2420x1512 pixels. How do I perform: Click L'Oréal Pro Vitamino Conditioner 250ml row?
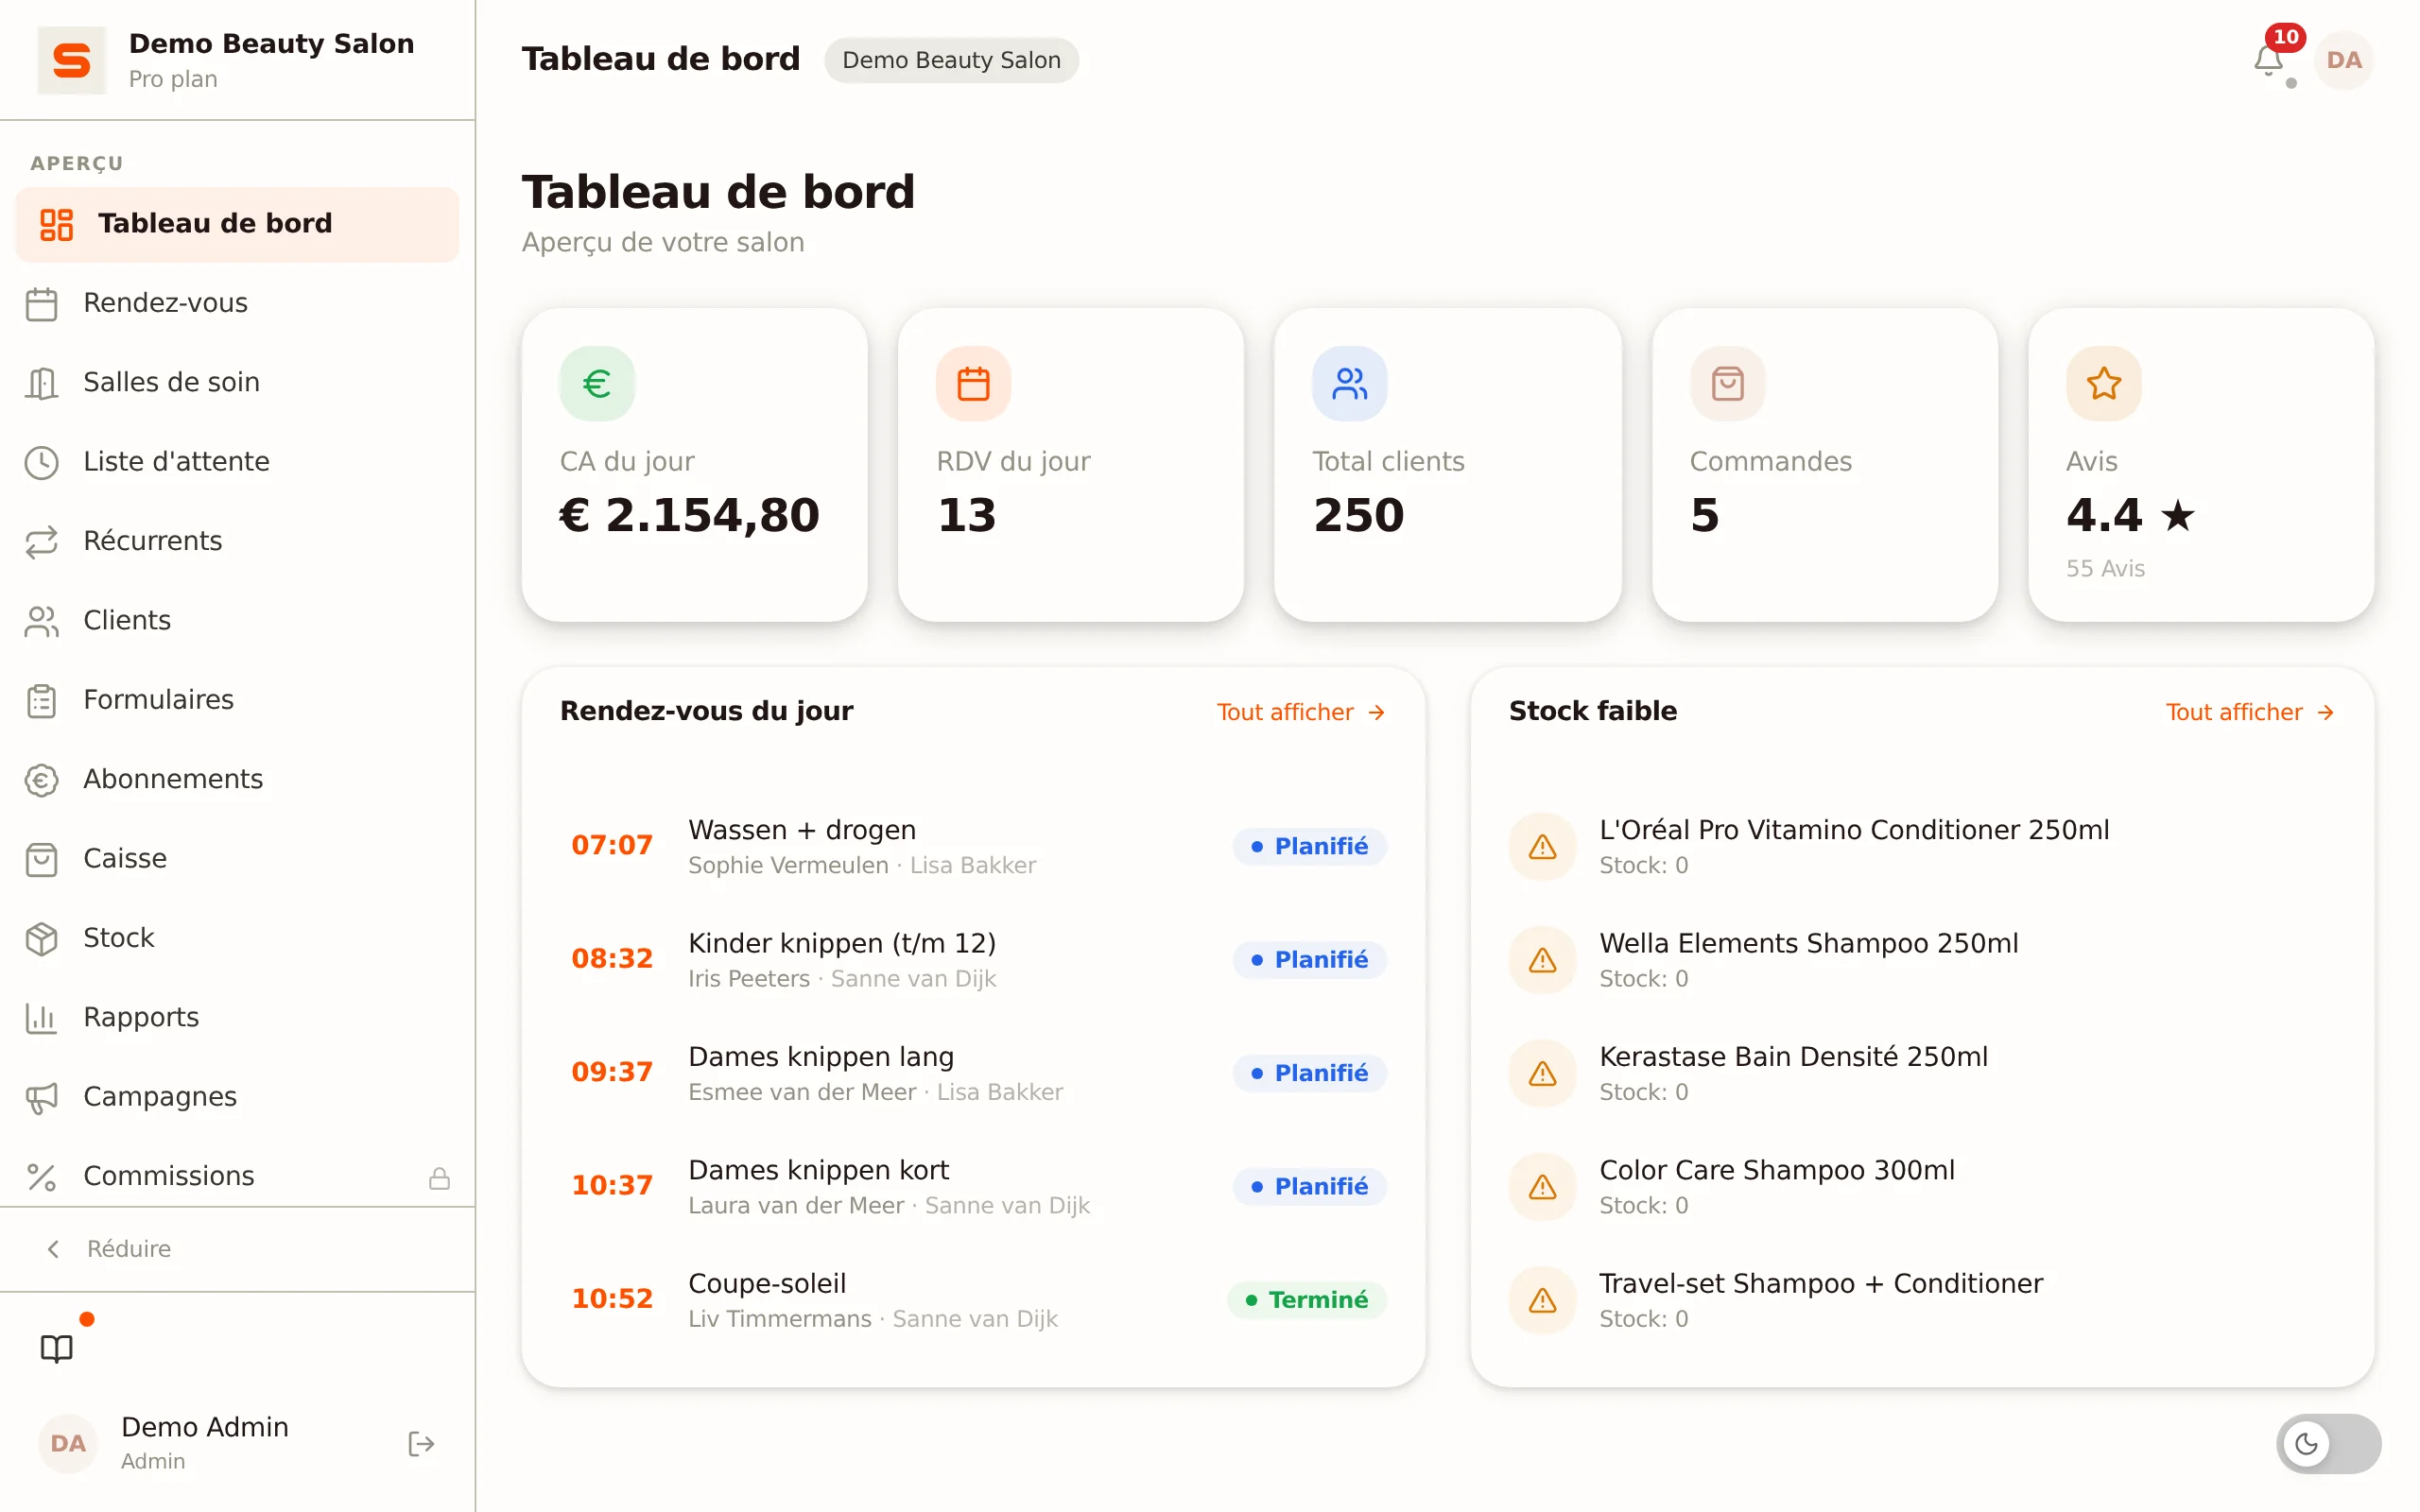pyautogui.click(x=1922, y=846)
